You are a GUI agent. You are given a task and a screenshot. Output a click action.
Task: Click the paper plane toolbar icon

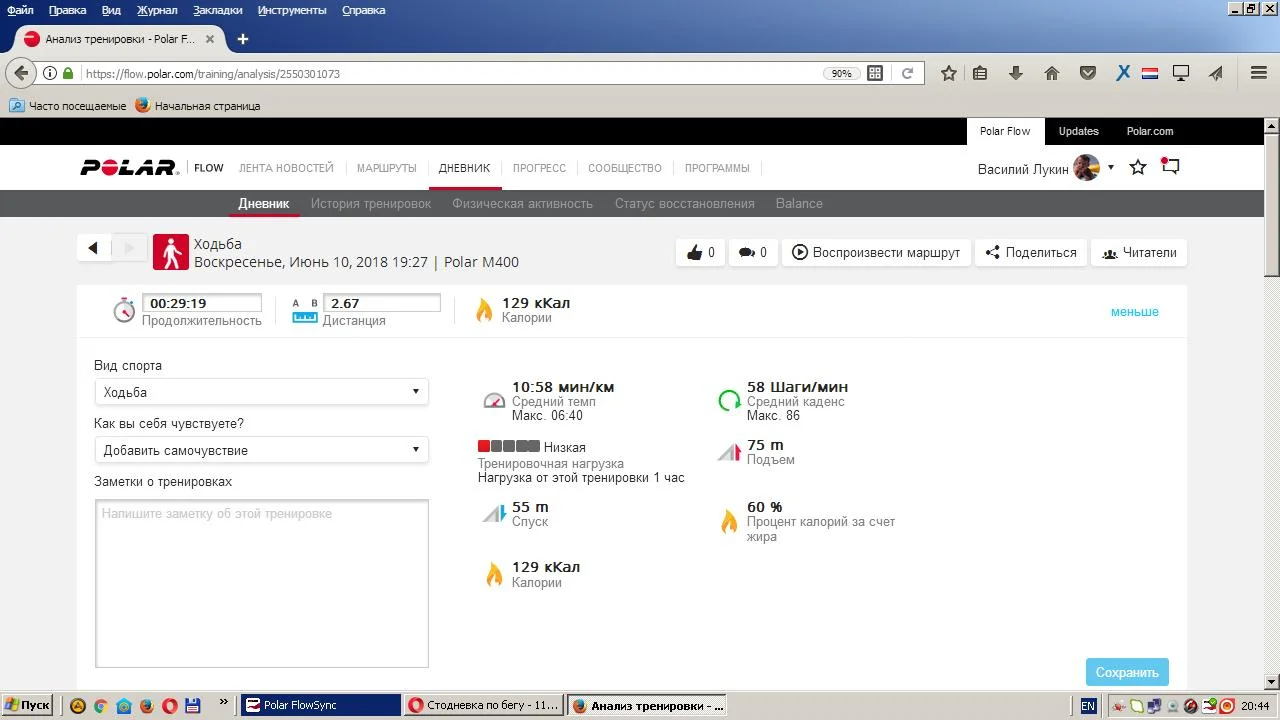[x=1216, y=73]
